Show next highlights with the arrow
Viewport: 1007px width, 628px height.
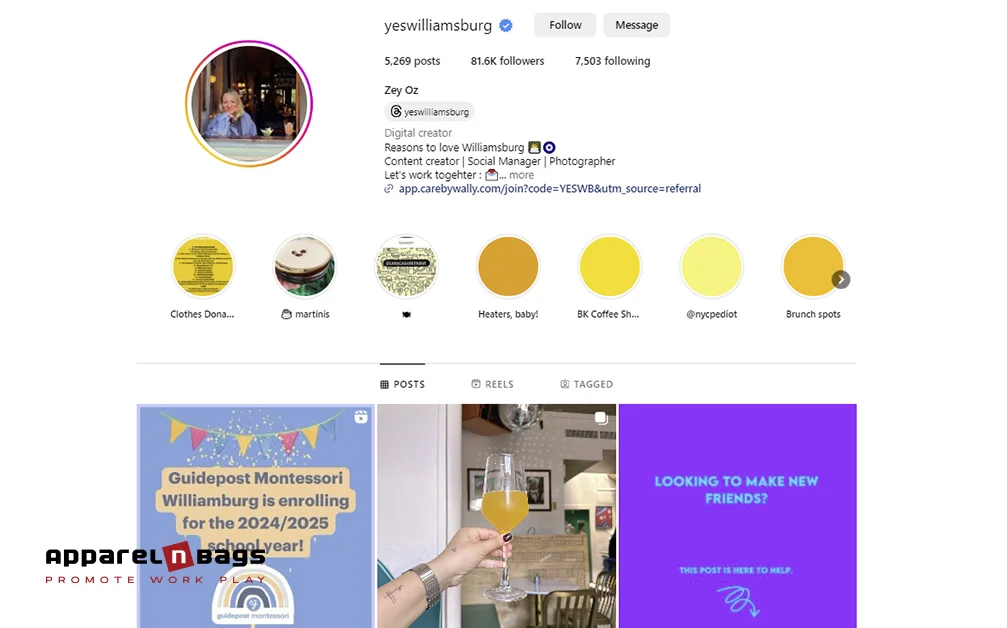pos(841,279)
